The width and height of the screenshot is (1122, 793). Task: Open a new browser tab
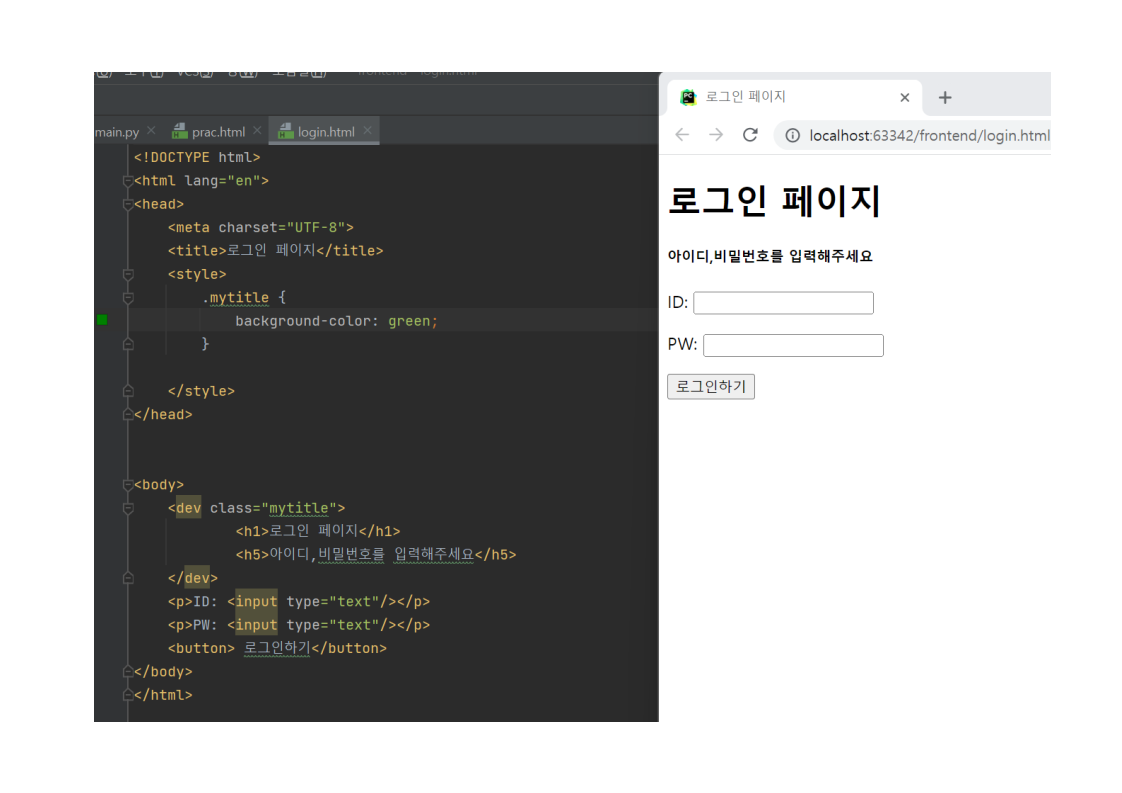click(945, 97)
